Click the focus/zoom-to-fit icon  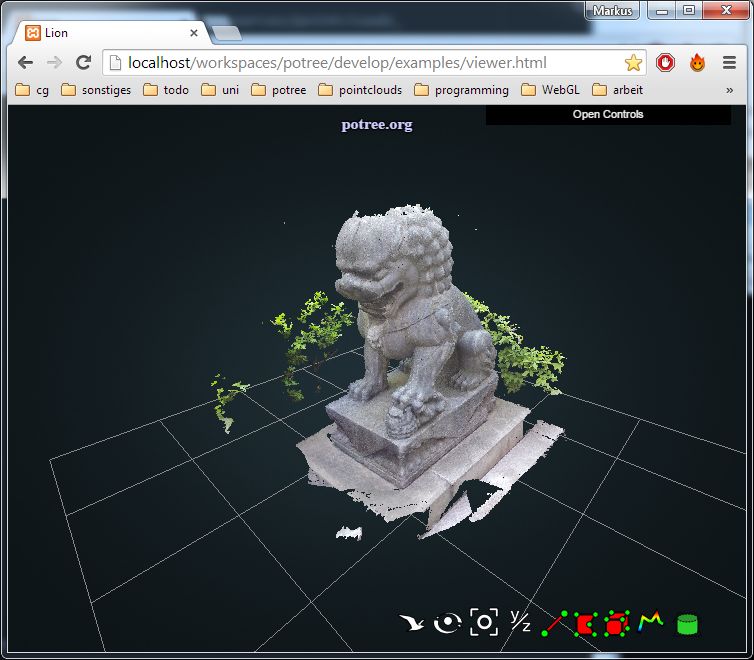(484, 622)
